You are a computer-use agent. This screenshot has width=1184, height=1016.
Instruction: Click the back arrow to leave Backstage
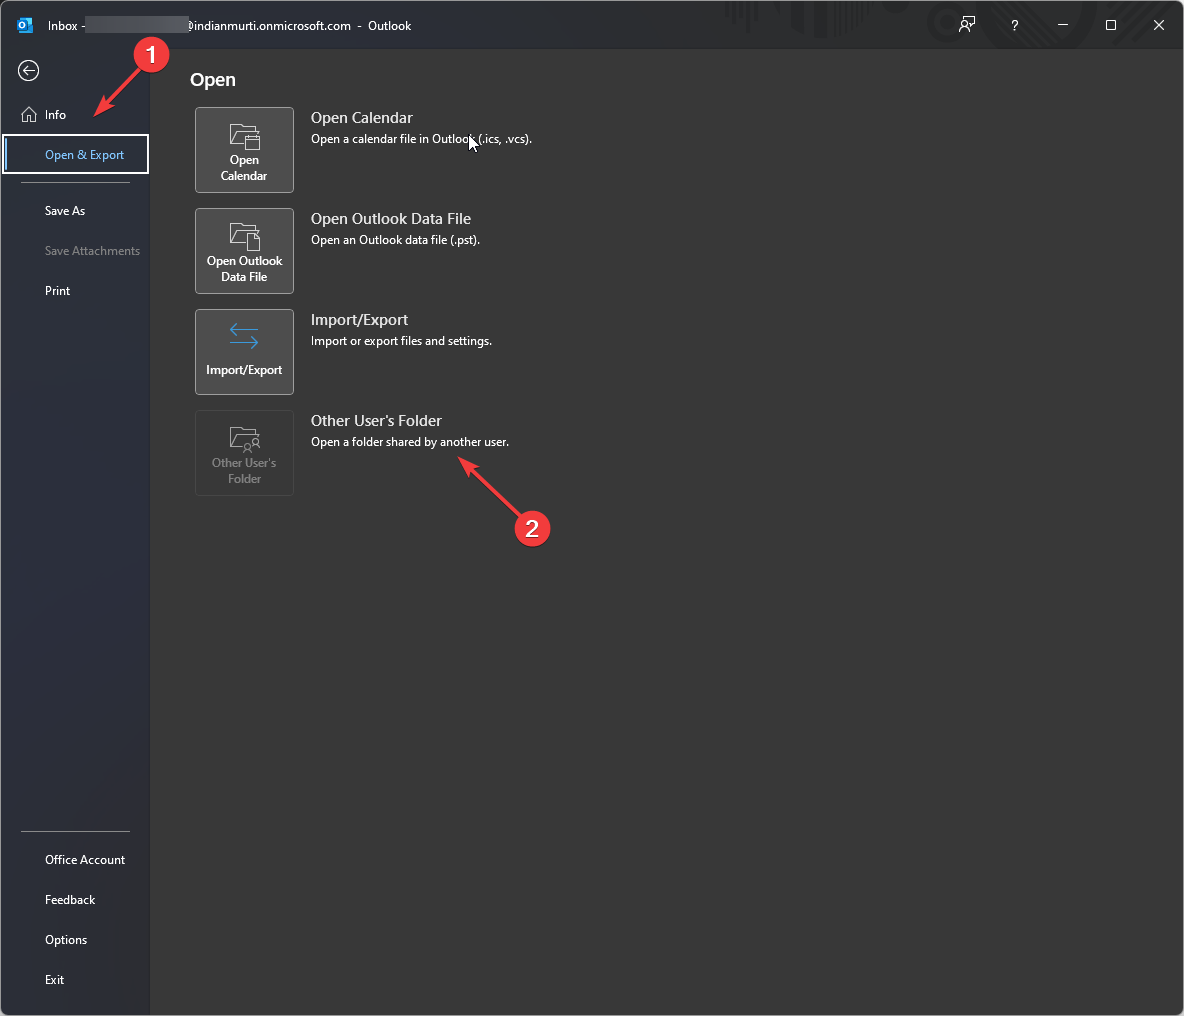coord(29,71)
